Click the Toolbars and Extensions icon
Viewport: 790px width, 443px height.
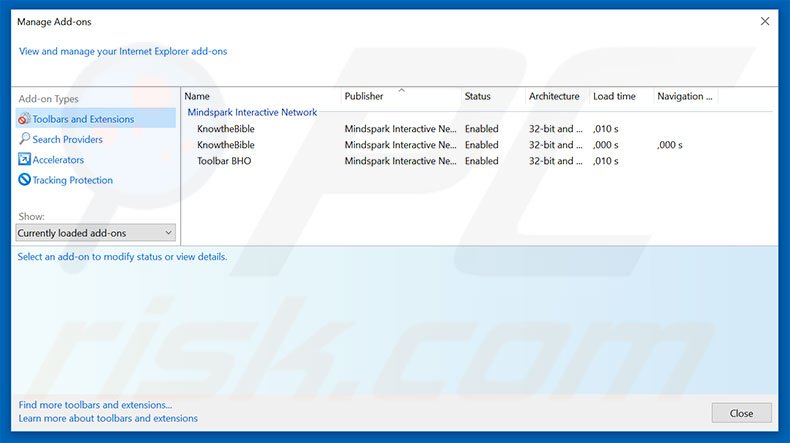tap(24, 119)
